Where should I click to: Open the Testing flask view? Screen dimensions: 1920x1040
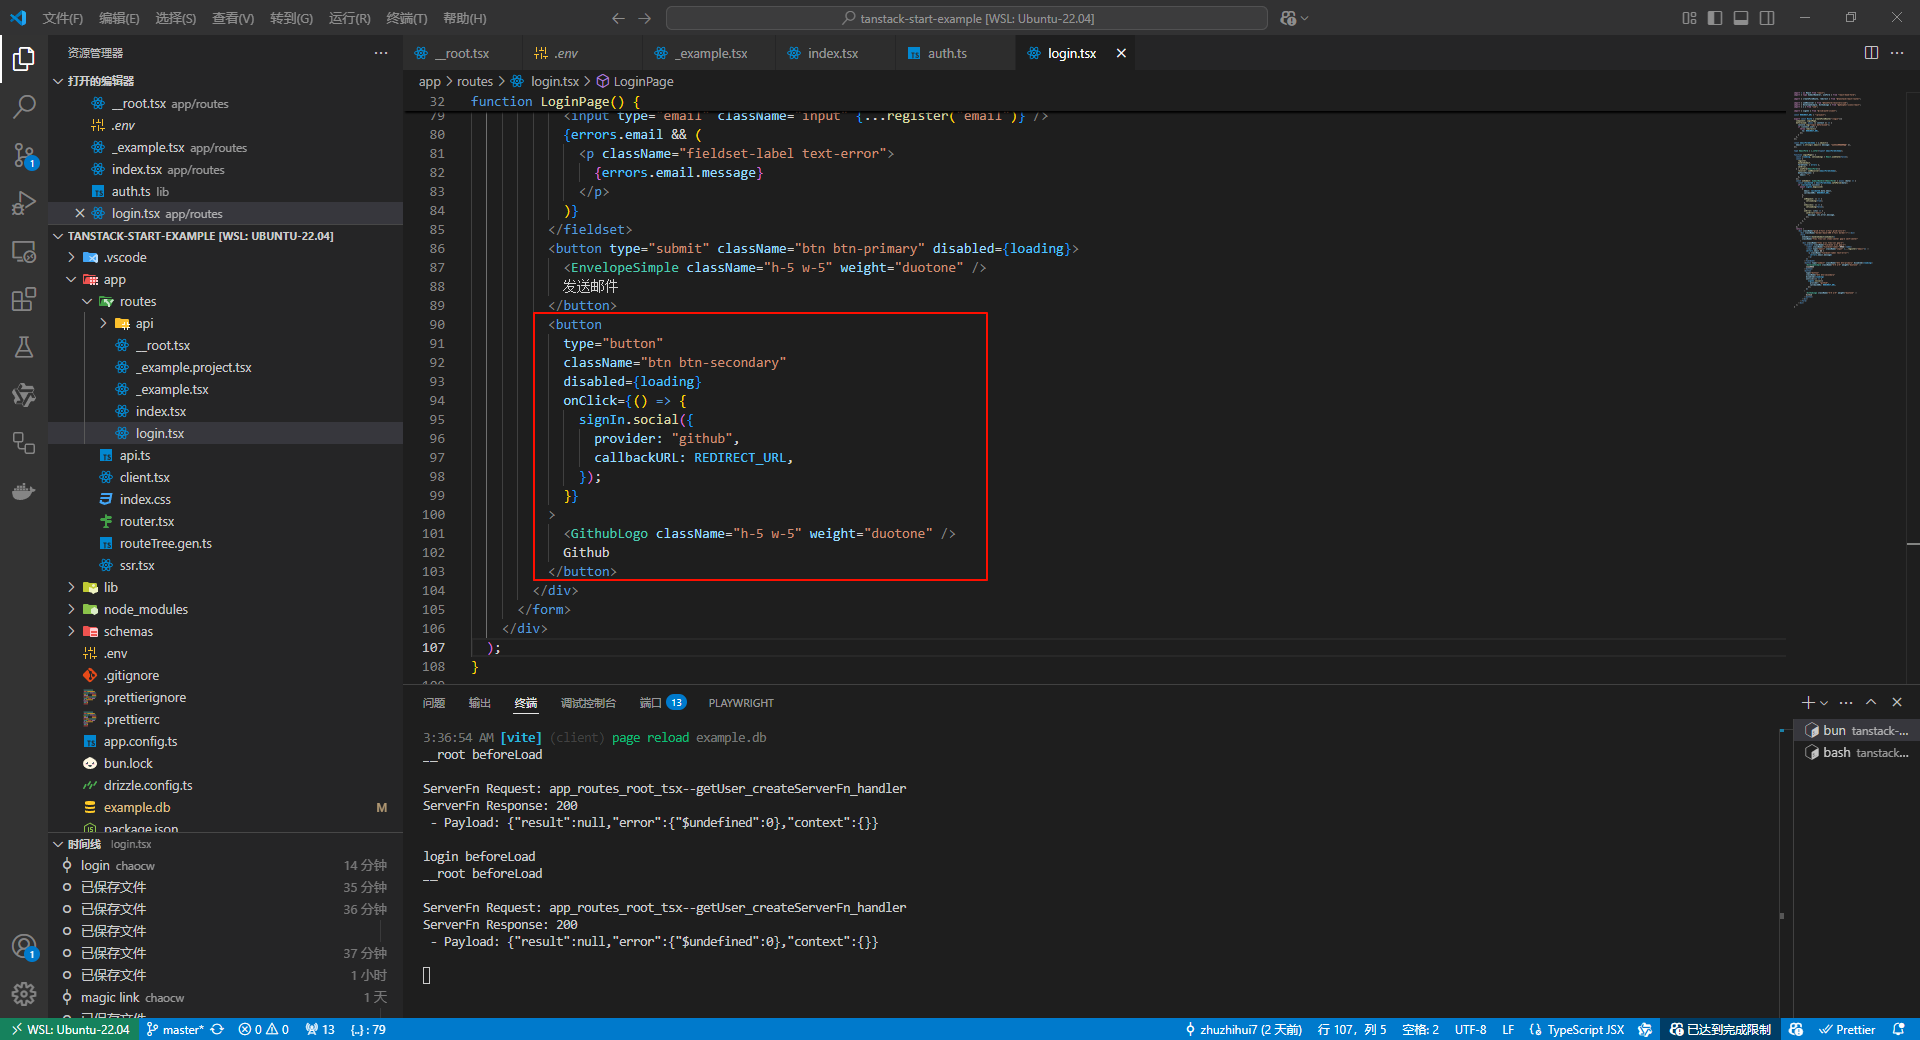click(x=24, y=347)
